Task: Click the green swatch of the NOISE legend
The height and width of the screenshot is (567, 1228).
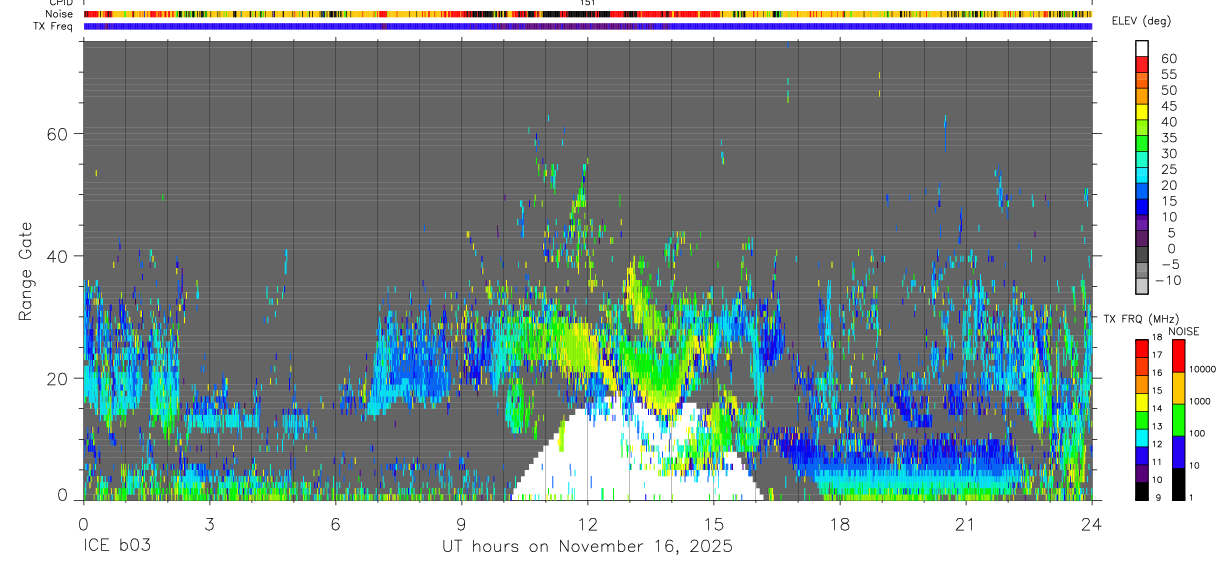Action: point(1179,419)
